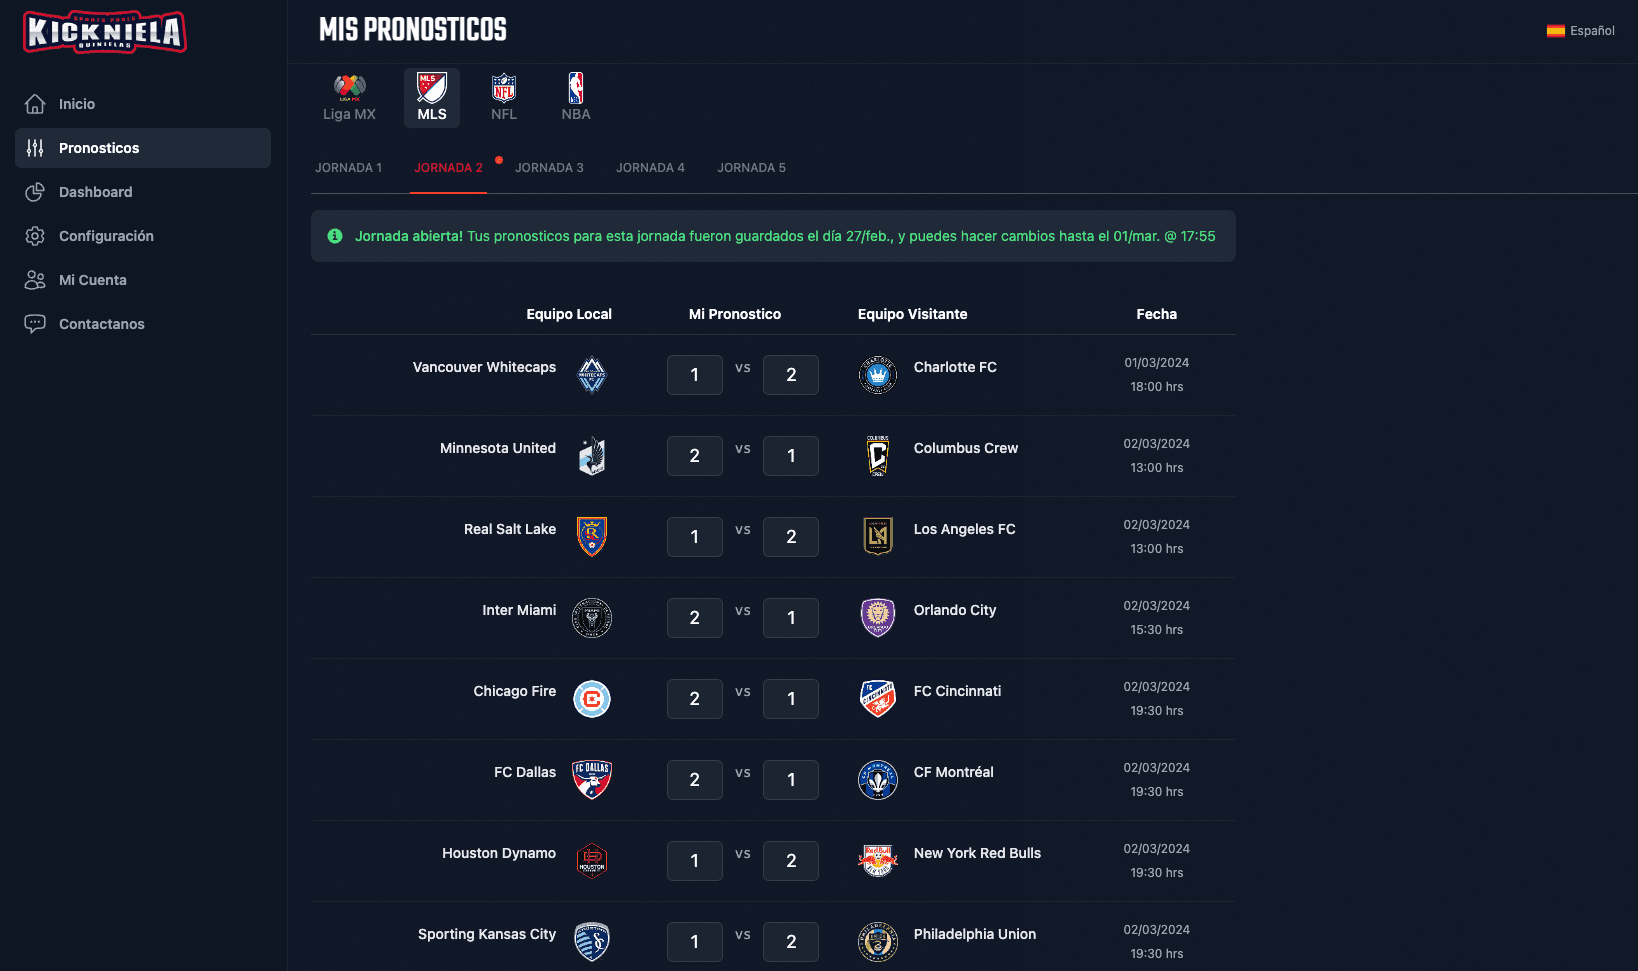The width and height of the screenshot is (1638, 971).
Task: Open Configuración from the sidebar
Action: 106,236
